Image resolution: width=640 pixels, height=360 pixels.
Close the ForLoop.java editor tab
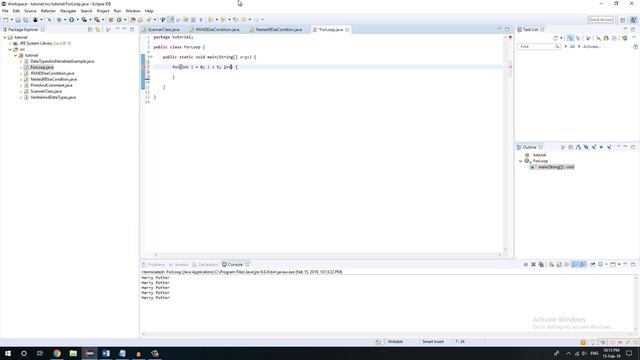click(347, 29)
